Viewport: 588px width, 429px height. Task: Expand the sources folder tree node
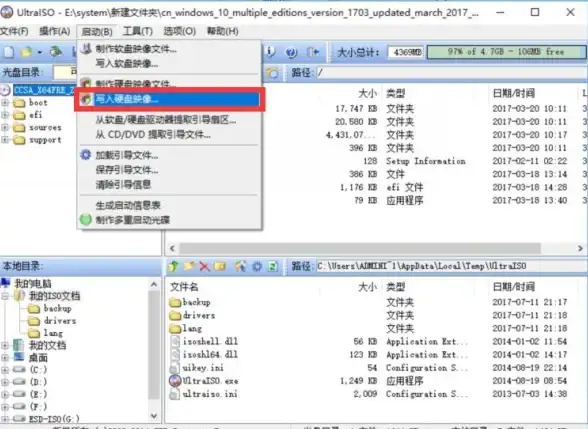5,128
